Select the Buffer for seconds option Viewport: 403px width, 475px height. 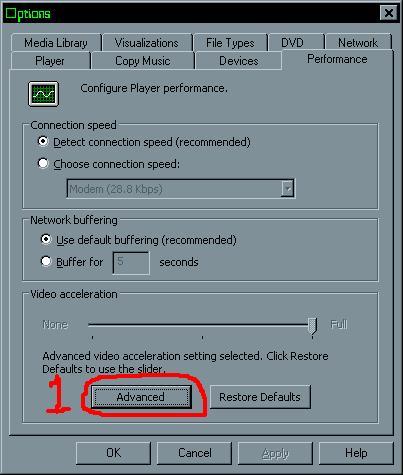[46, 261]
